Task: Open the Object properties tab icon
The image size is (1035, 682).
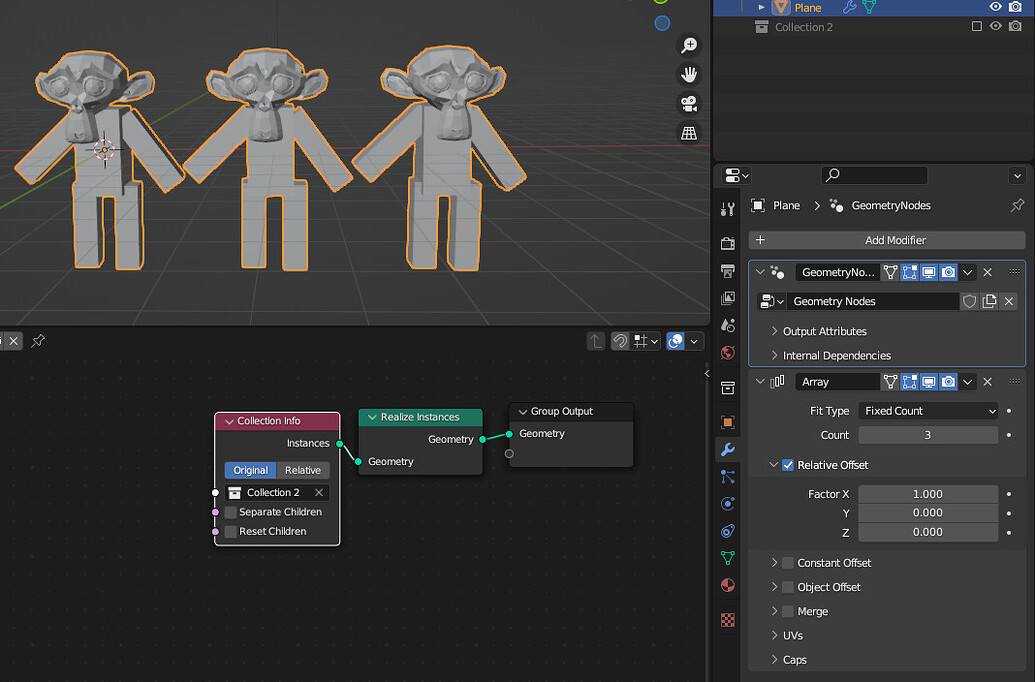Action: (x=727, y=422)
